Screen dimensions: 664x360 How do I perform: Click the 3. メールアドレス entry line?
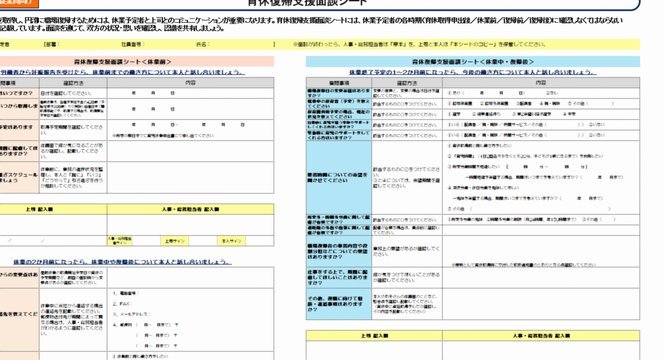131,314
